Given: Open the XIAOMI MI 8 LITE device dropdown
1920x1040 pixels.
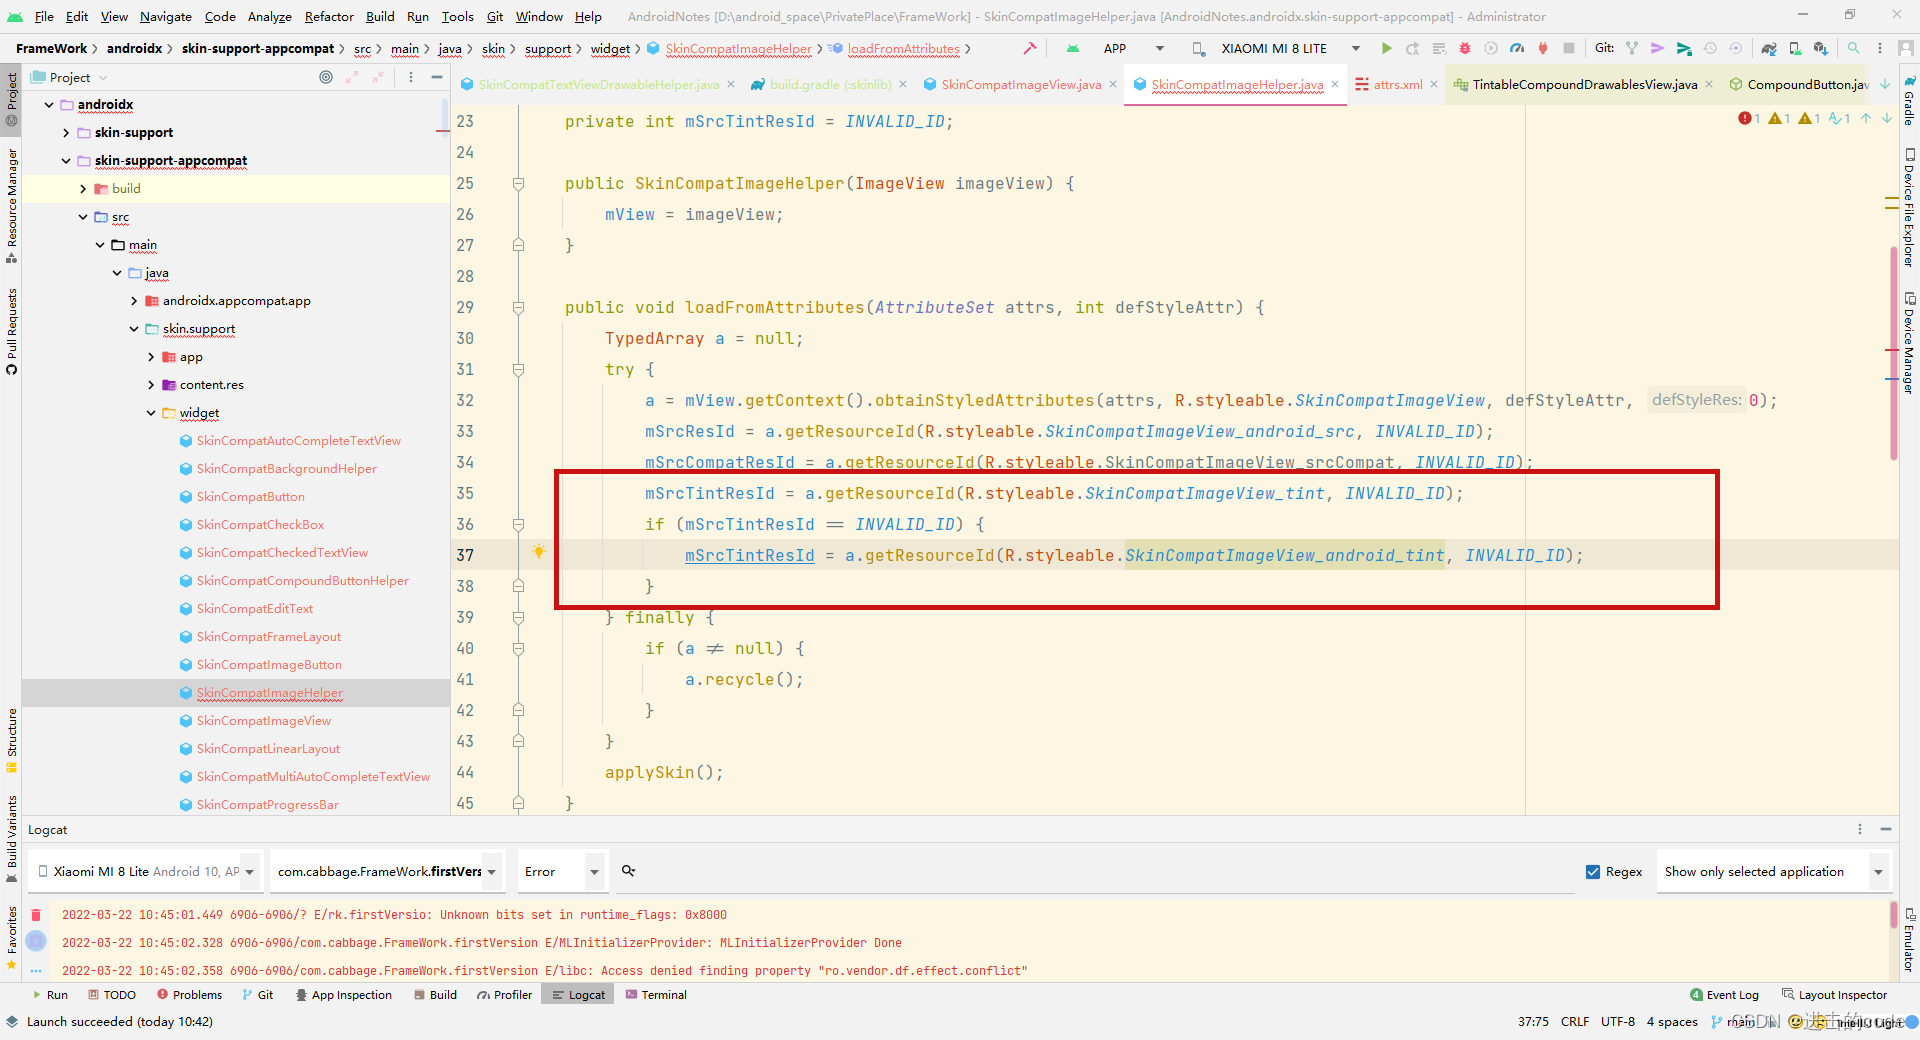Looking at the screenshot, I should tap(1277, 48).
